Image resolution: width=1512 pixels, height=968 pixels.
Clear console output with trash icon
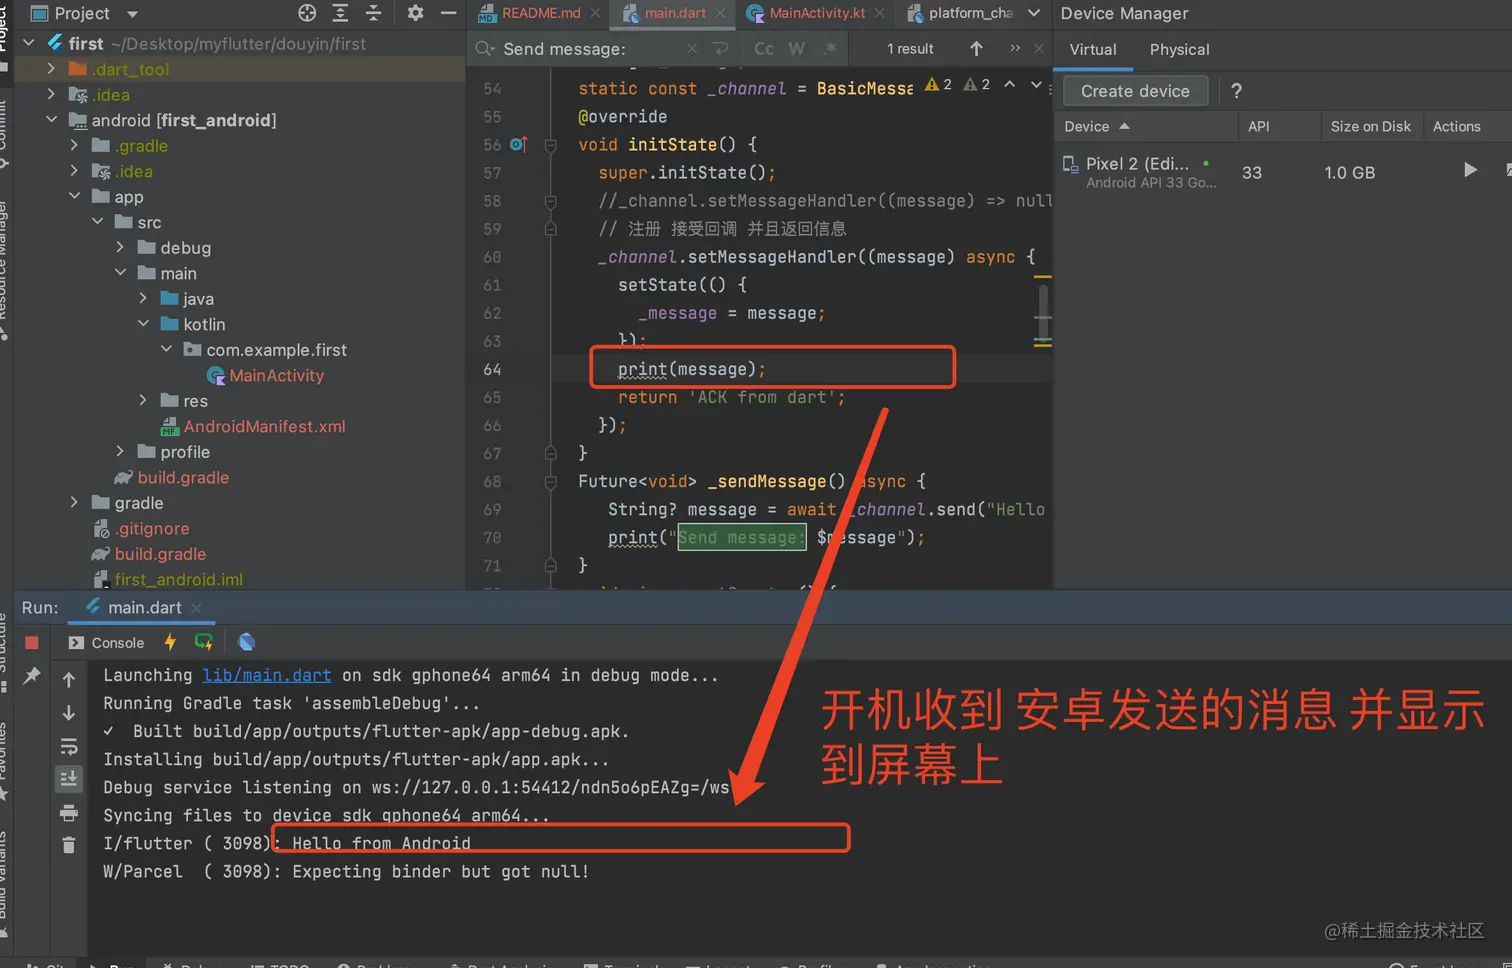(x=69, y=845)
